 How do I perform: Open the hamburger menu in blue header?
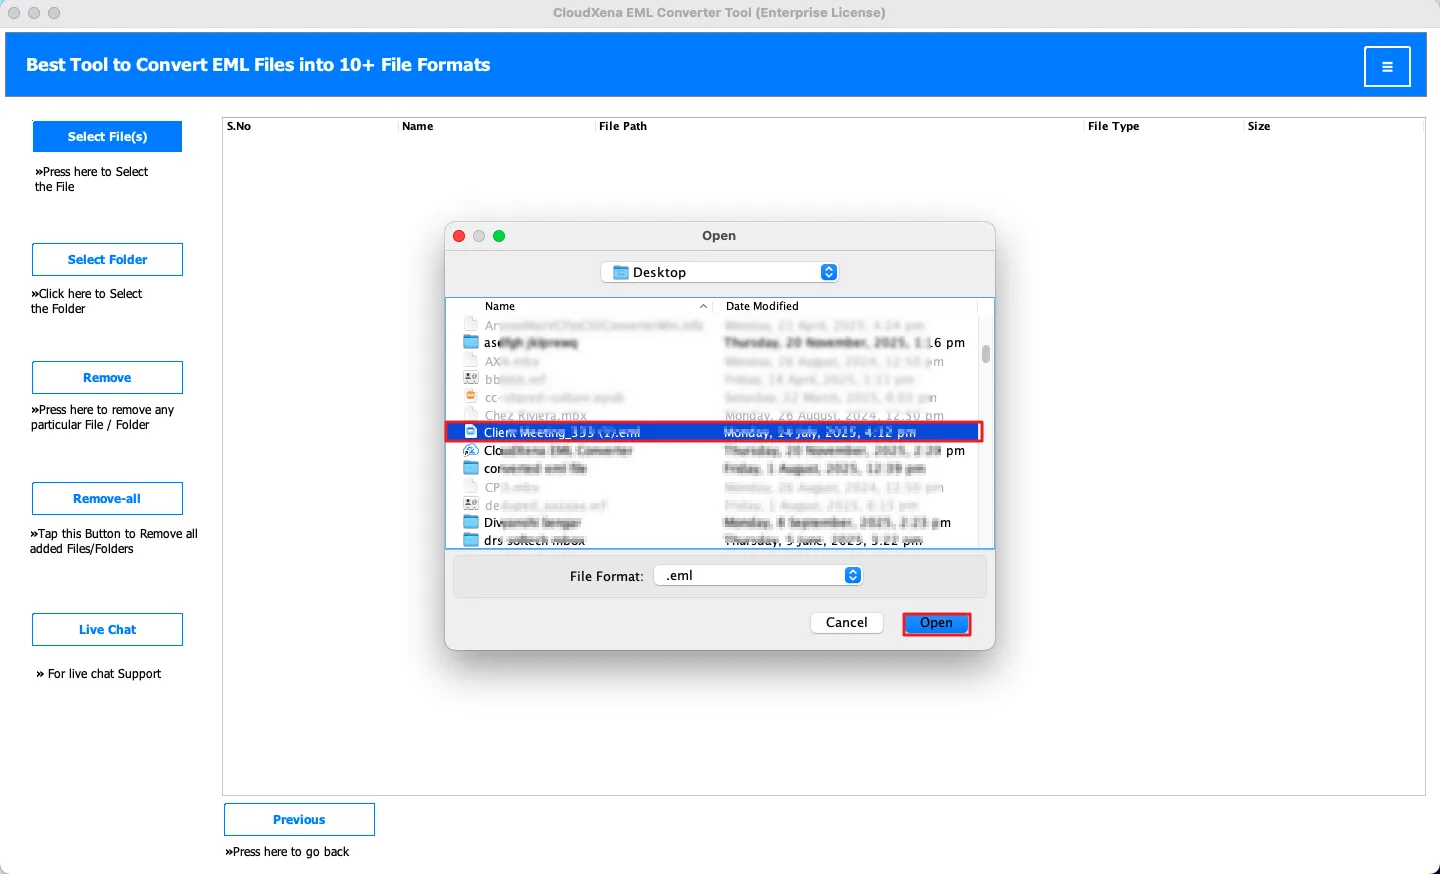[1387, 67]
